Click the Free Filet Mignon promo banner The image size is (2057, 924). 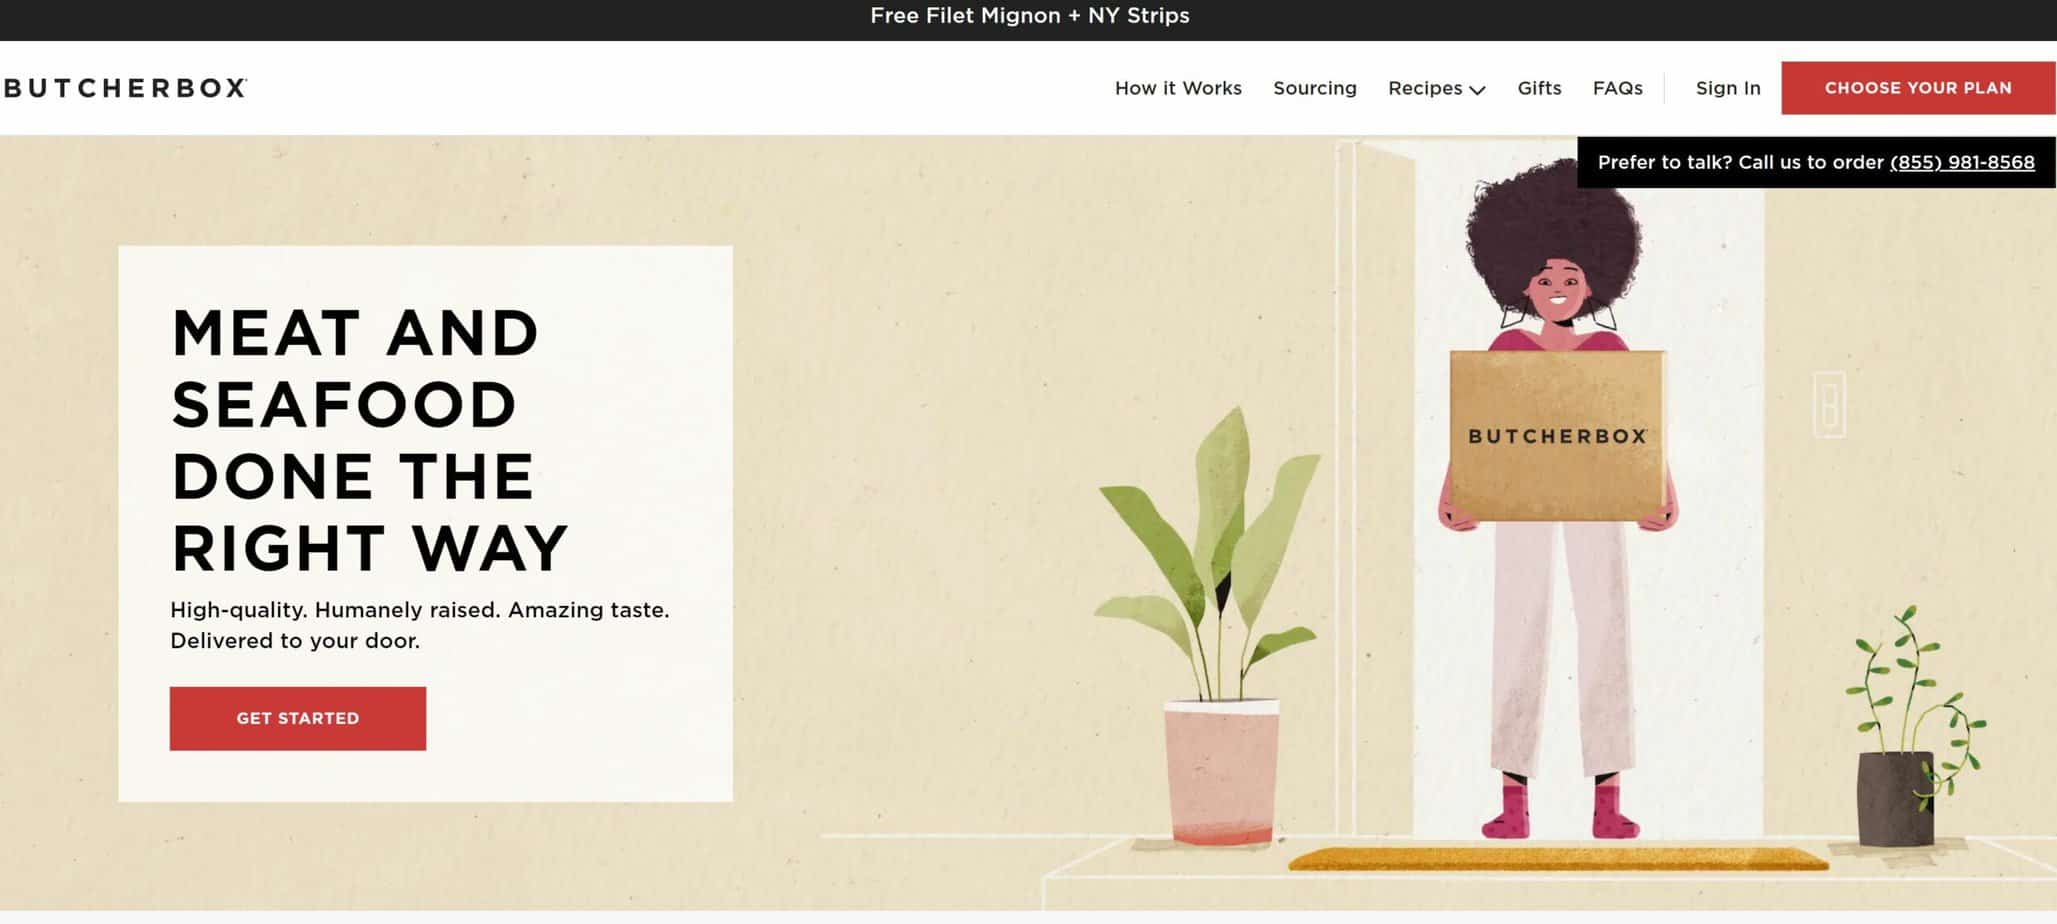(1029, 16)
